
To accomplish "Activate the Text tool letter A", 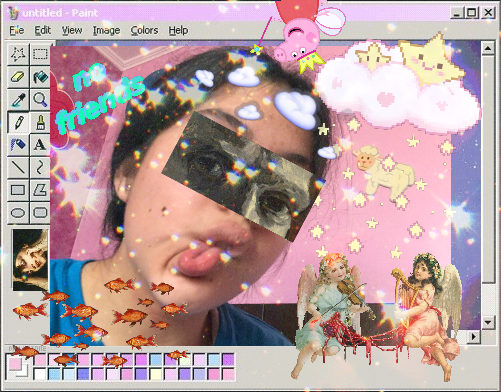I will (40, 145).
